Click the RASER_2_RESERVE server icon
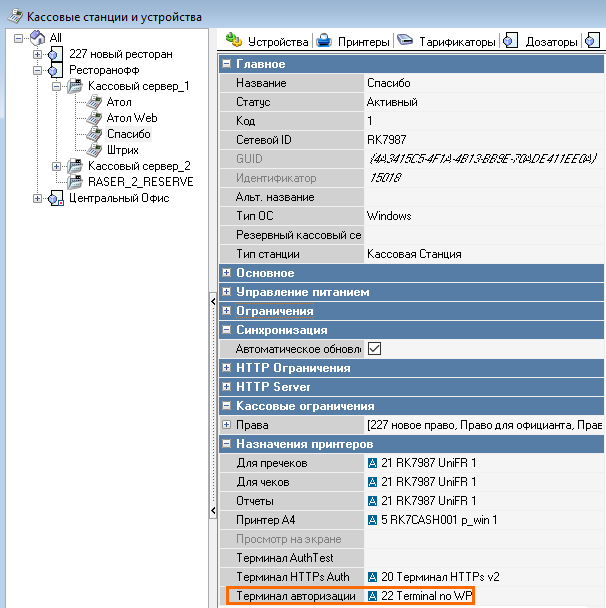606x608 pixels. point(75,182)
